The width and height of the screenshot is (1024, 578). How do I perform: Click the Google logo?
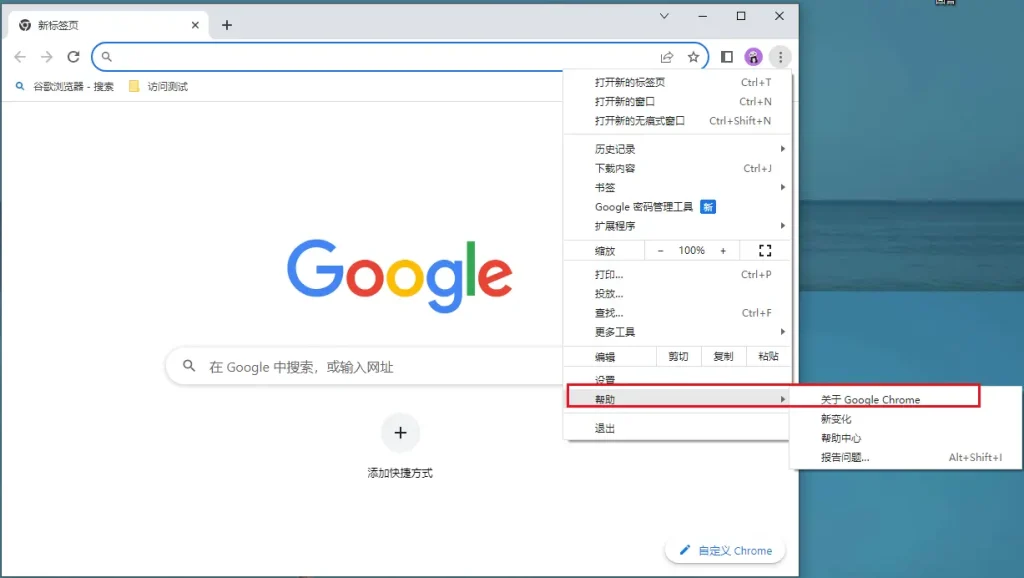tap(400, 276)
